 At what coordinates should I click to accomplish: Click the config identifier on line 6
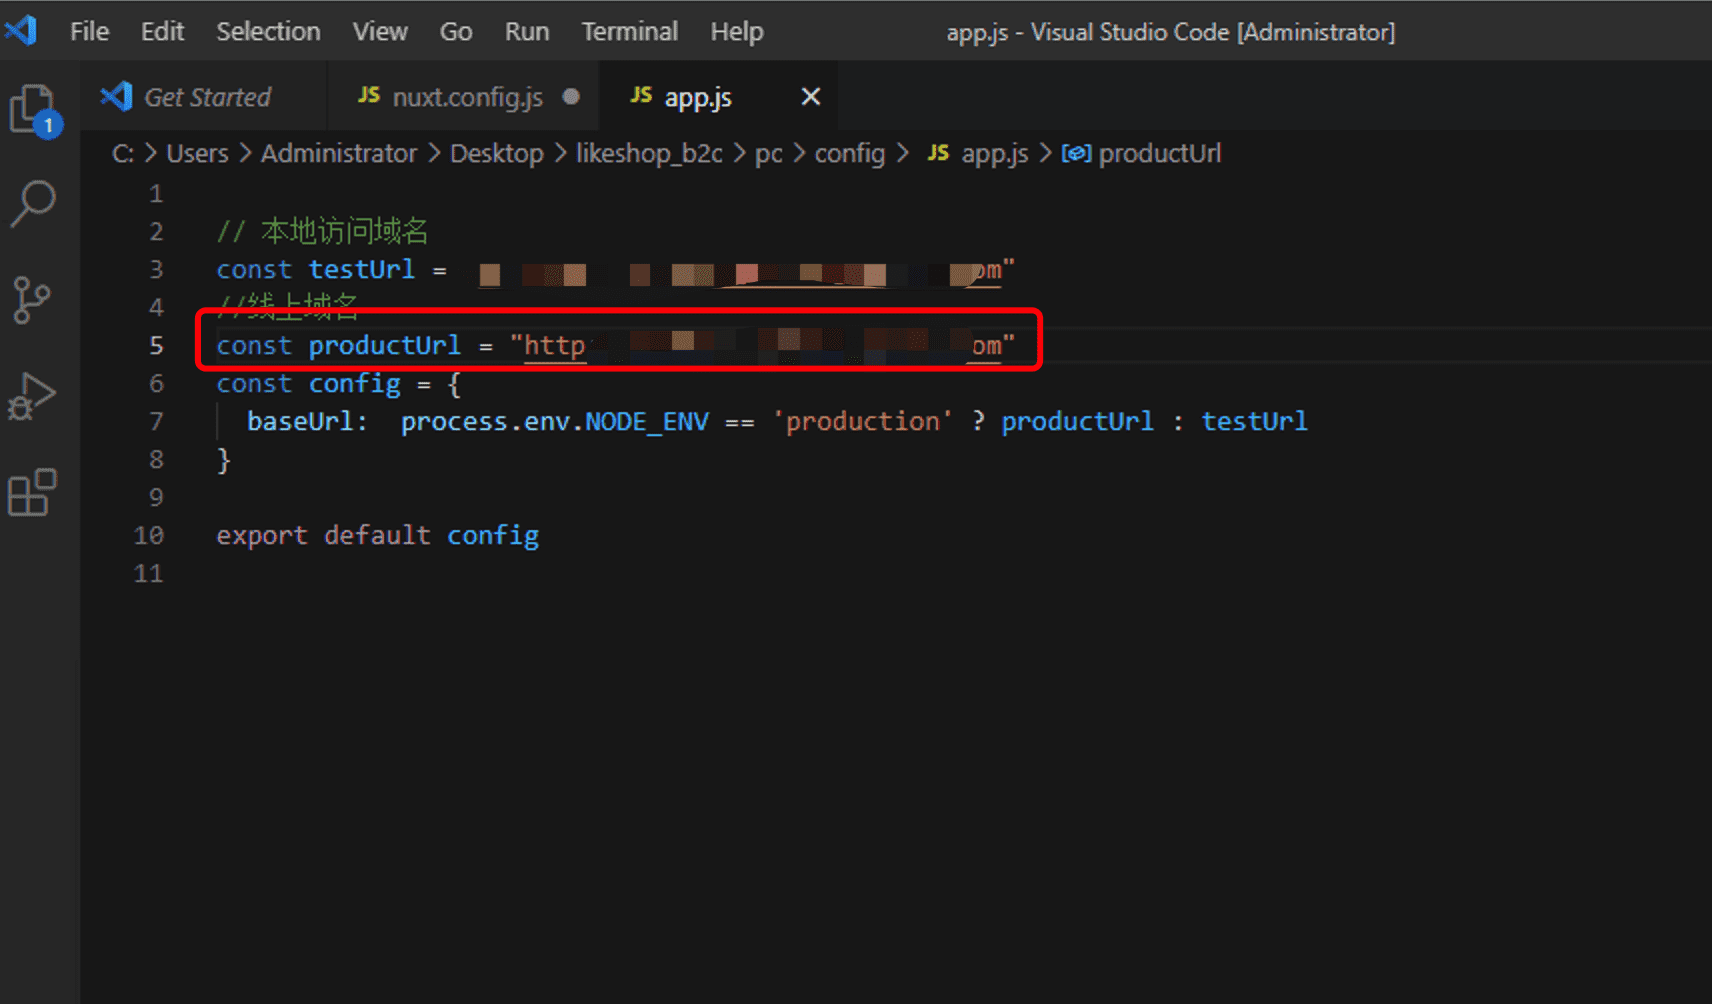pos(355,384)
